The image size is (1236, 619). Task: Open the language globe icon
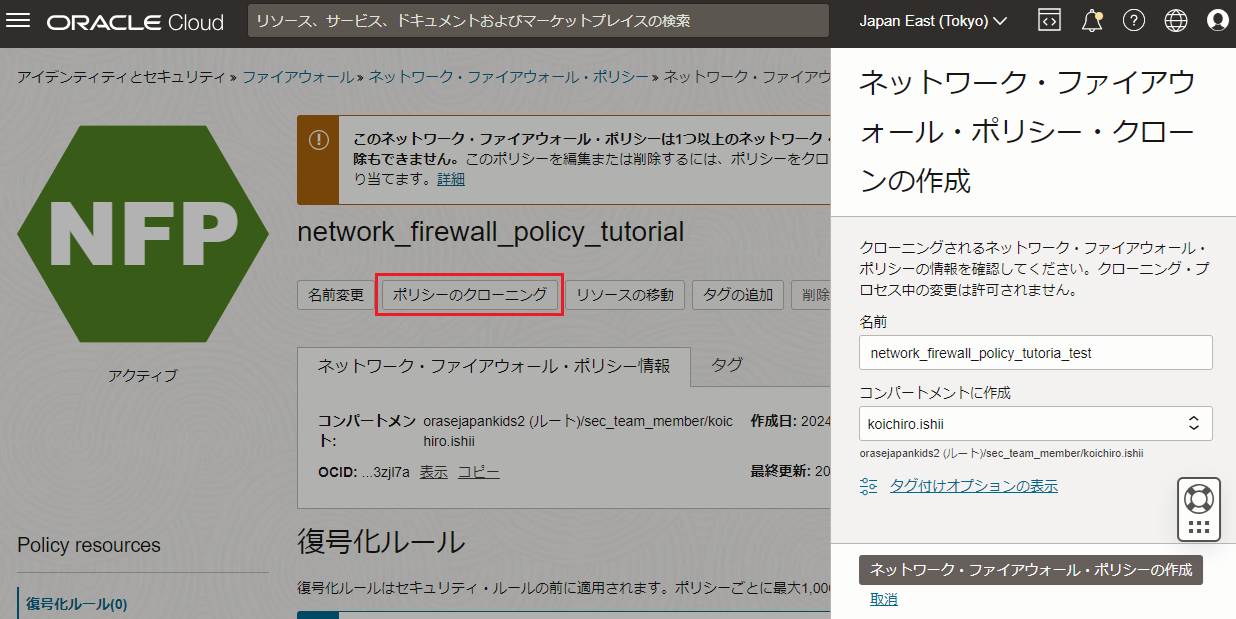click(1176, 21)
